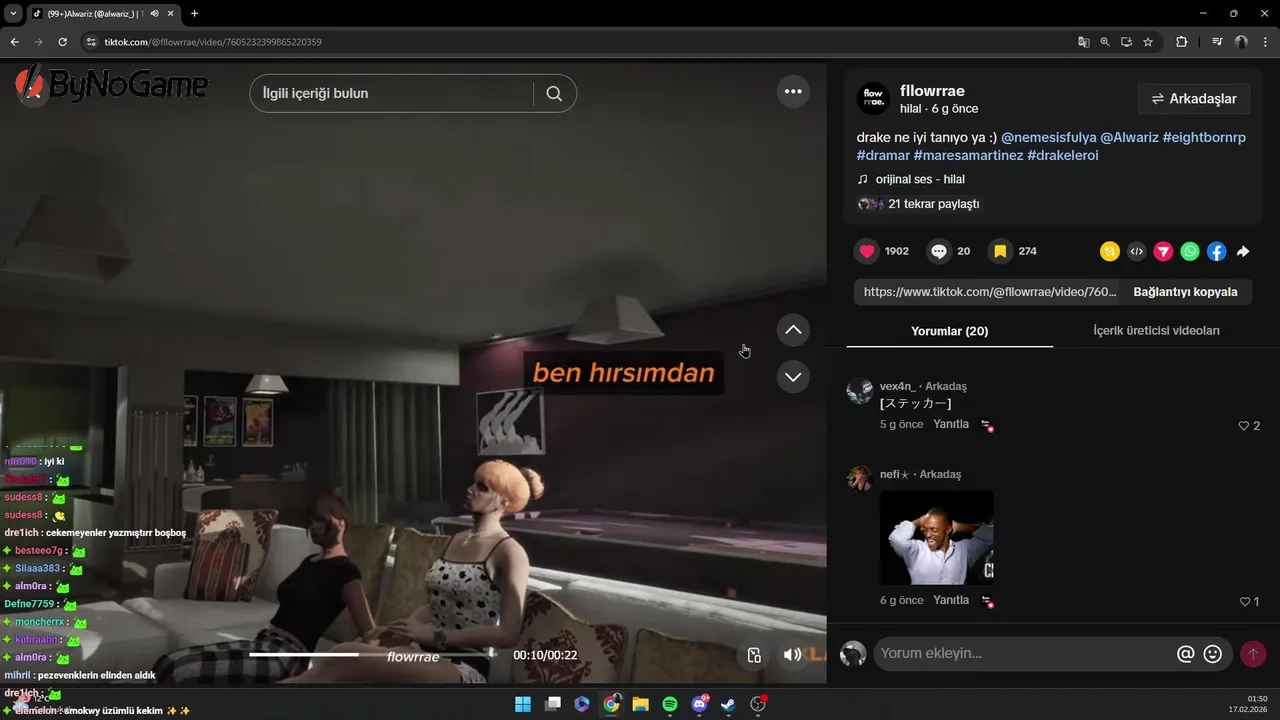This screenshot has width=1280, height=720.
Task: Click Bağlantıyı kopyala to copy link
Action: click(1185, 292)
